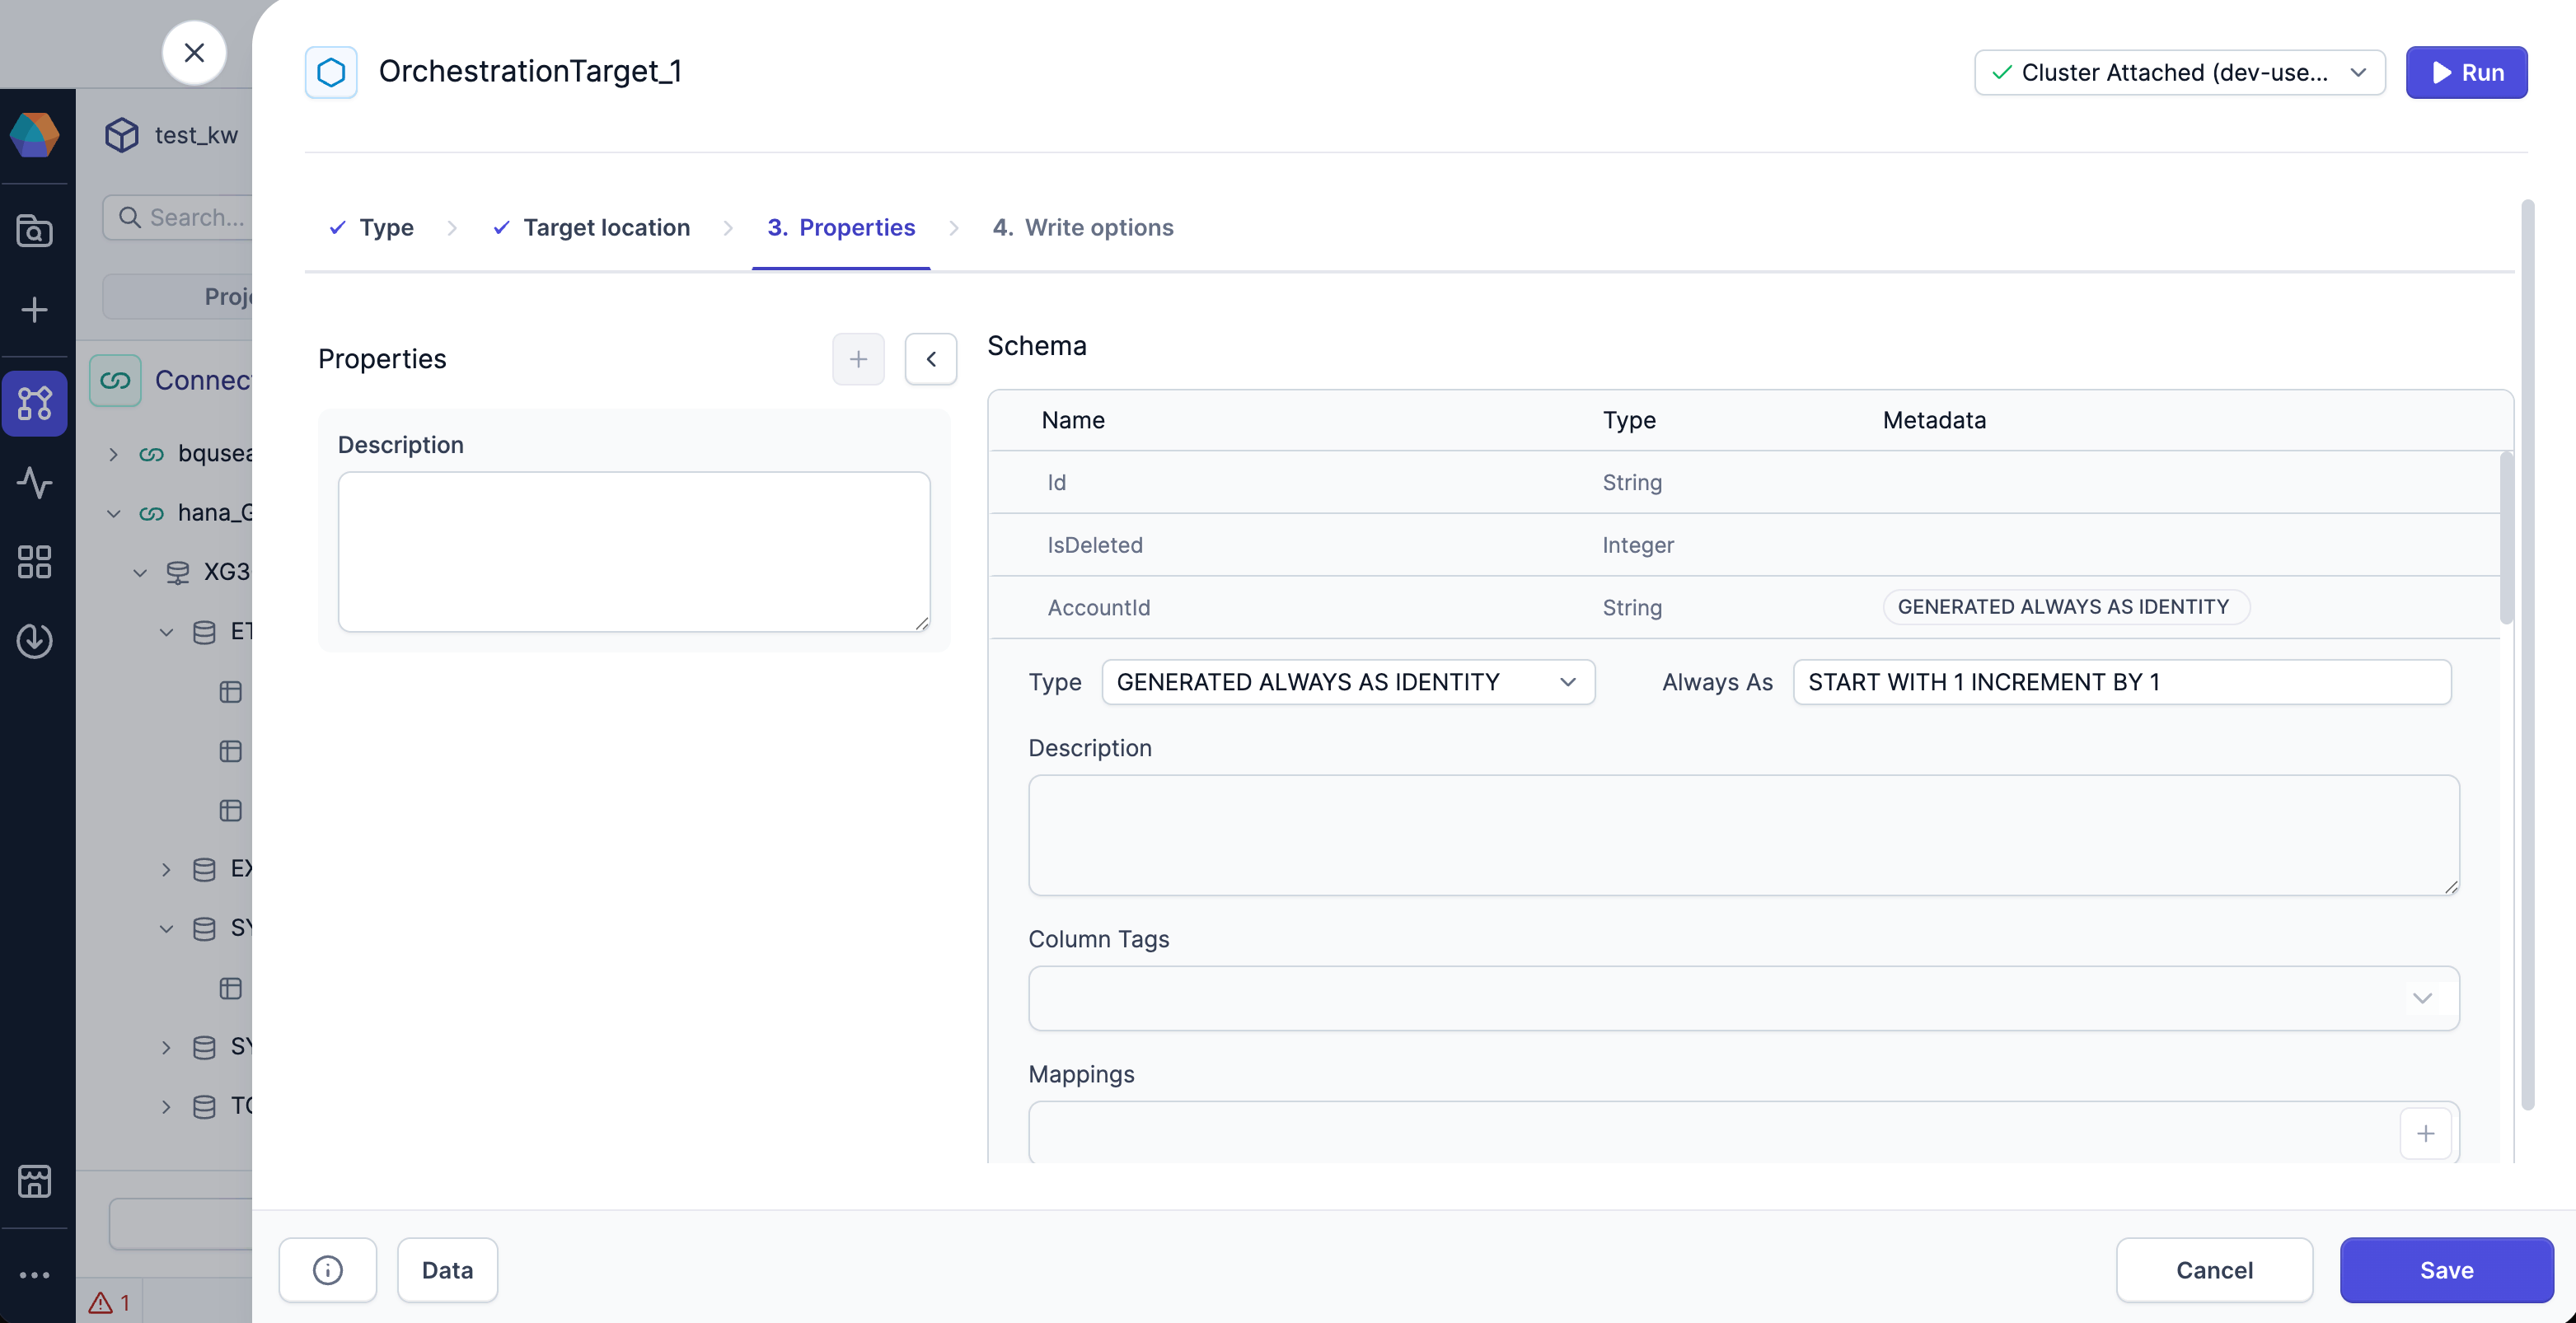The image size is (2576, 1323).
Task: Click the downloads icon in the left sidebar
Action: [x=35, y=641]
